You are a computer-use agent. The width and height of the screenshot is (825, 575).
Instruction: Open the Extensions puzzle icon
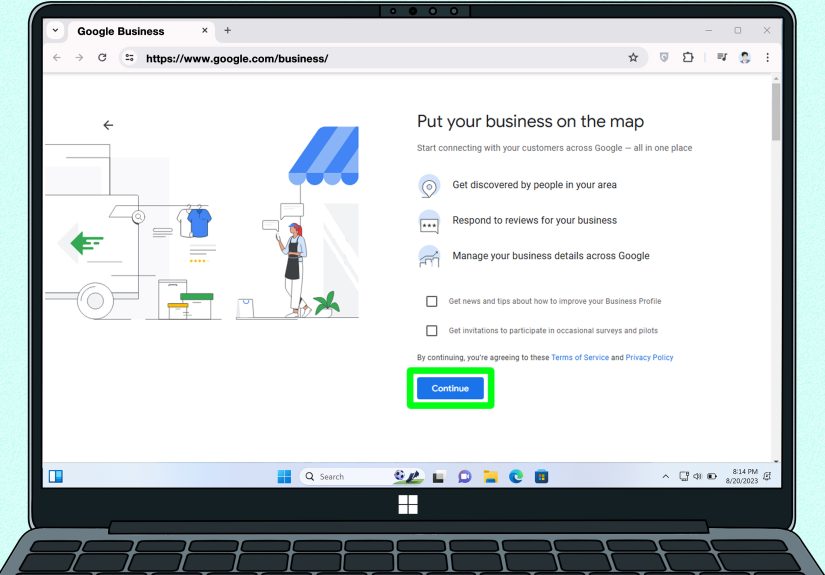tap(688, 57)
